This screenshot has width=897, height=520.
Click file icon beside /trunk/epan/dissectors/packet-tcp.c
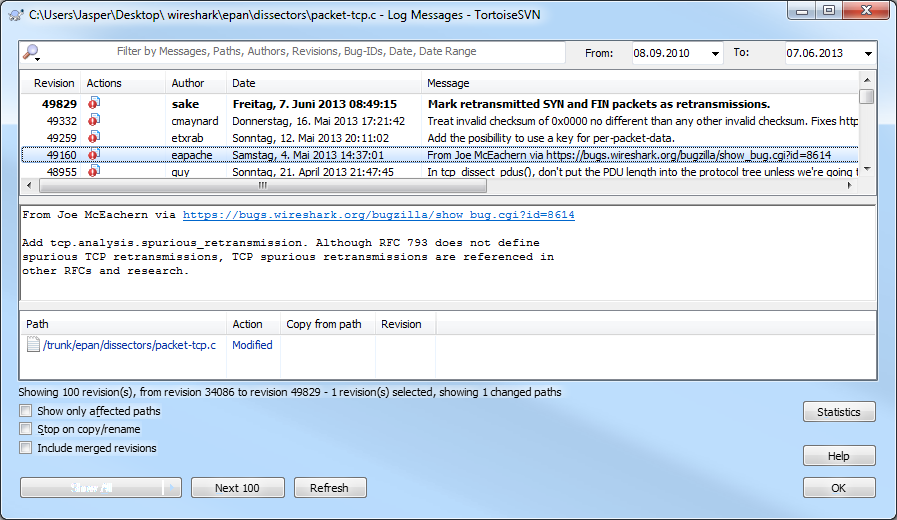tap(34, 344)
